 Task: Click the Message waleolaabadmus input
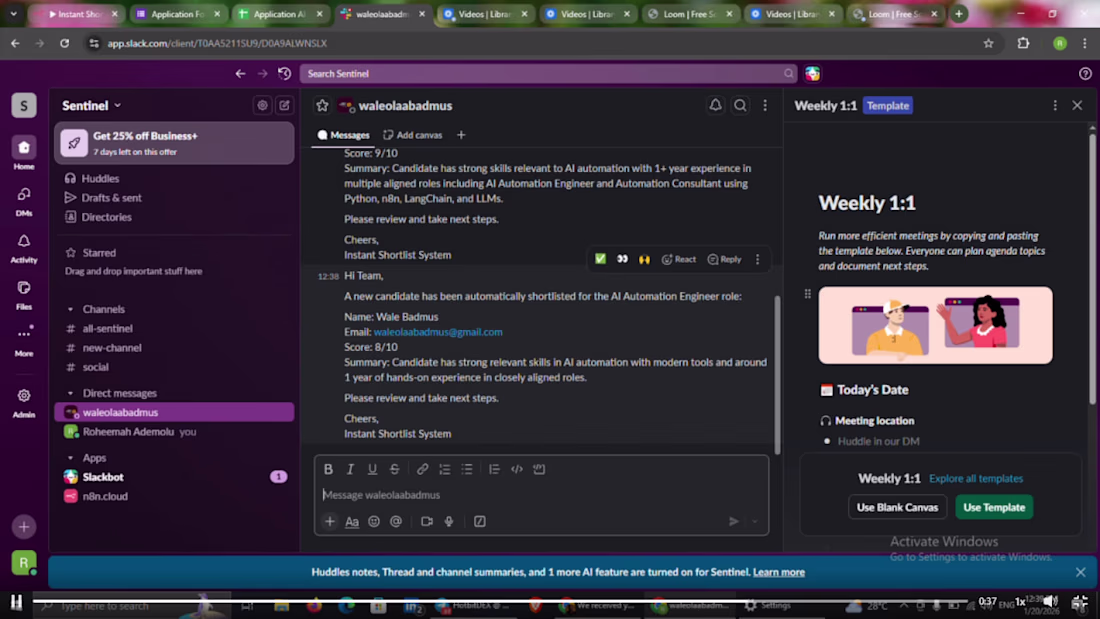point(541,495)
